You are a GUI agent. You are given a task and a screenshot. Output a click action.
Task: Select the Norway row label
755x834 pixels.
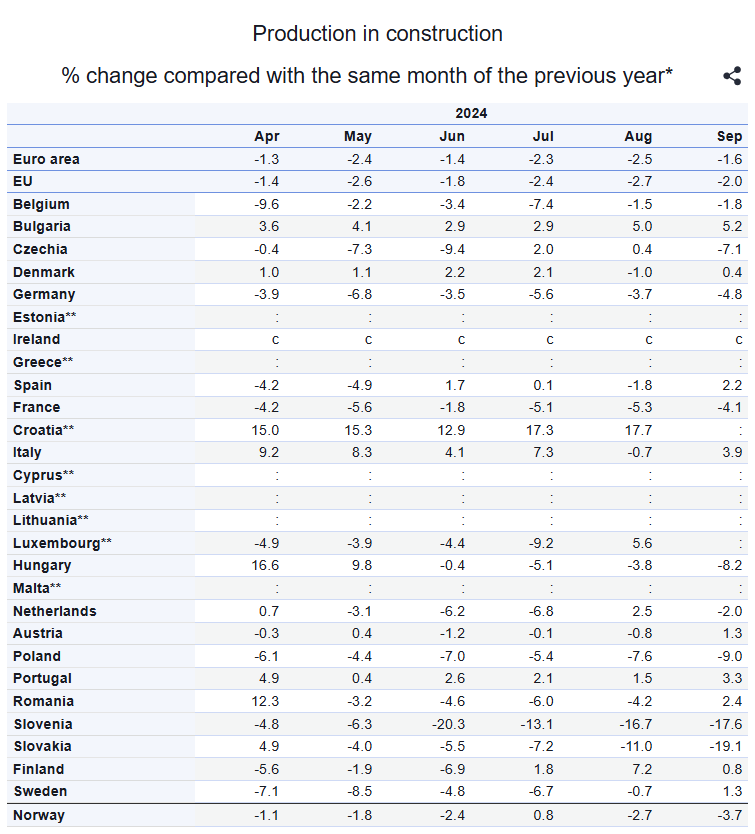click(x=39, y=815)
